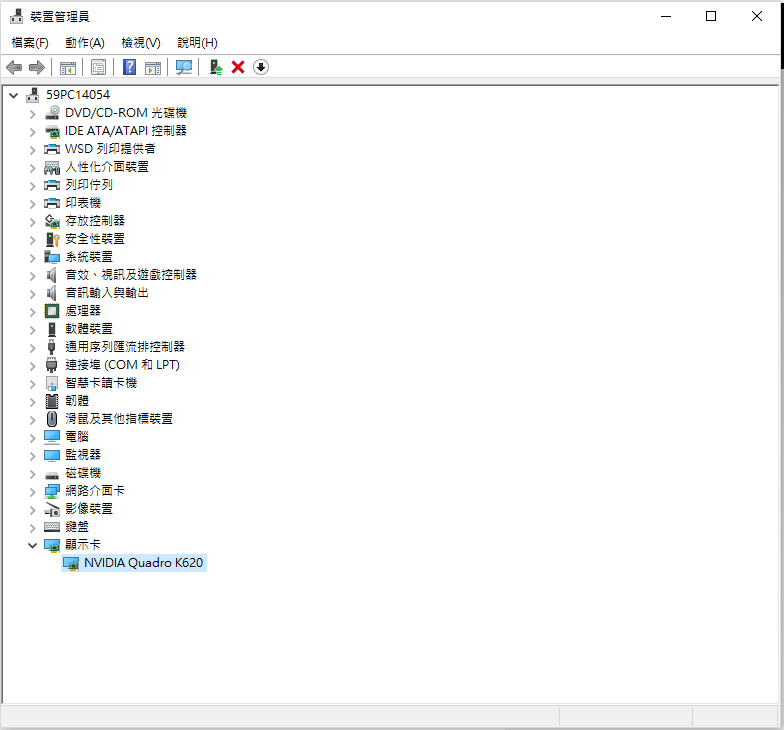Toggle the action pane toolbar icon

click(153, 68)
